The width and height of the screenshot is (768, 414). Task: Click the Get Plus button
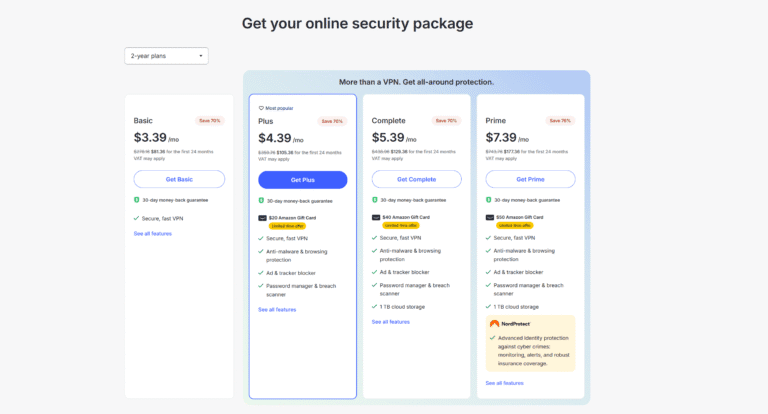point(303,180)
